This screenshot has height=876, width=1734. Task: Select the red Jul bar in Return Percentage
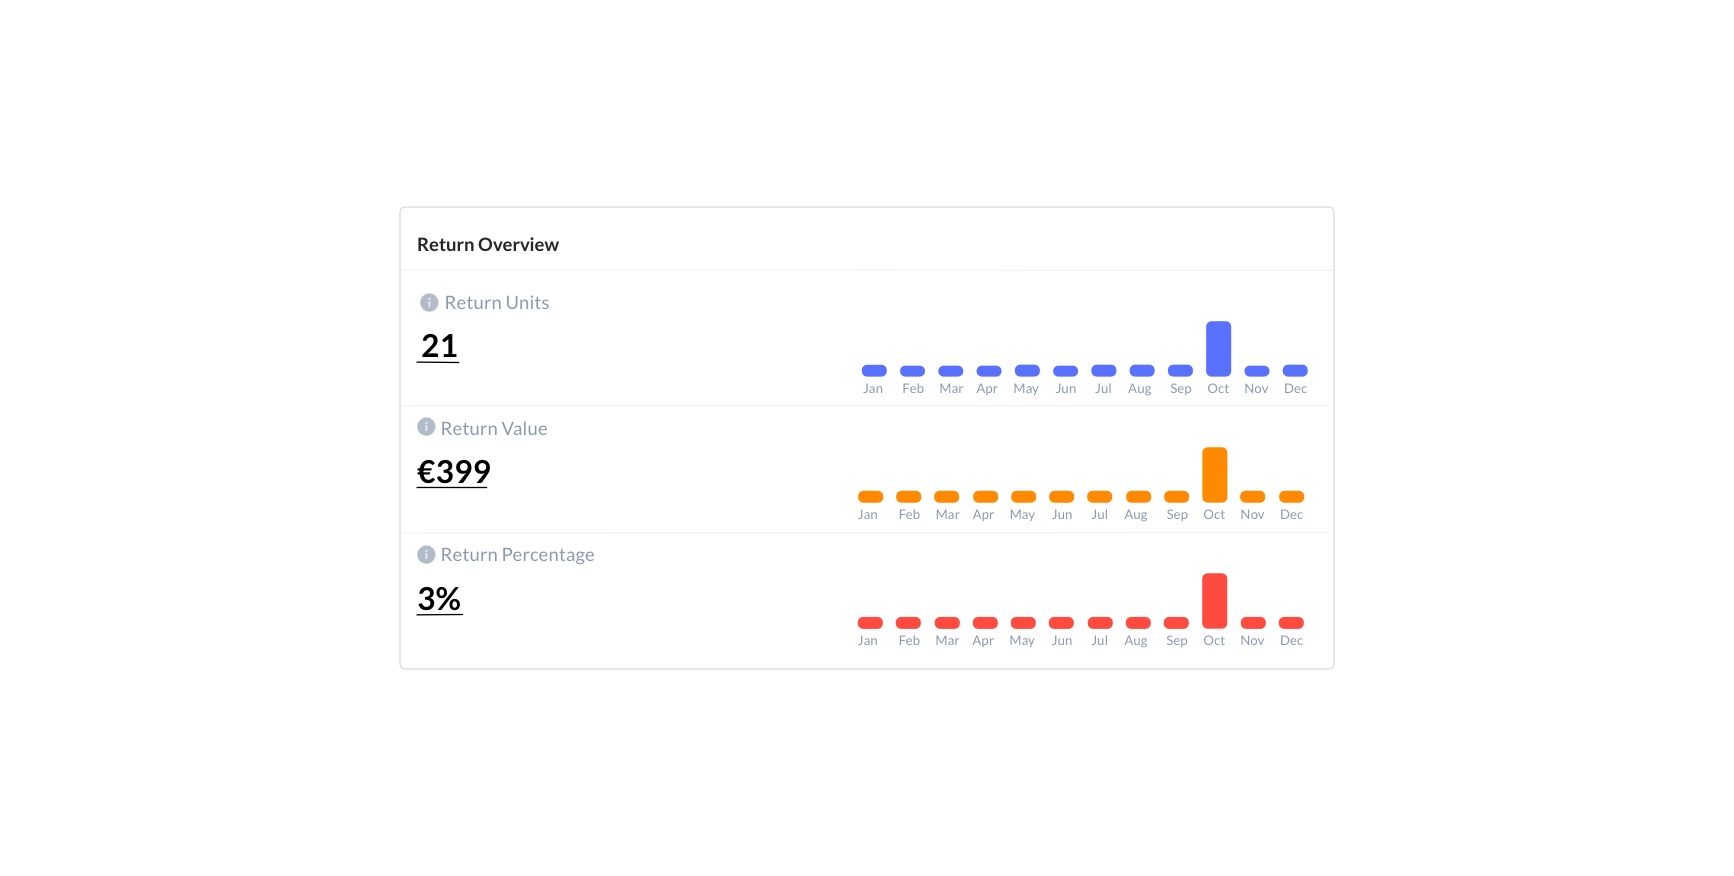click(1100, 623)
